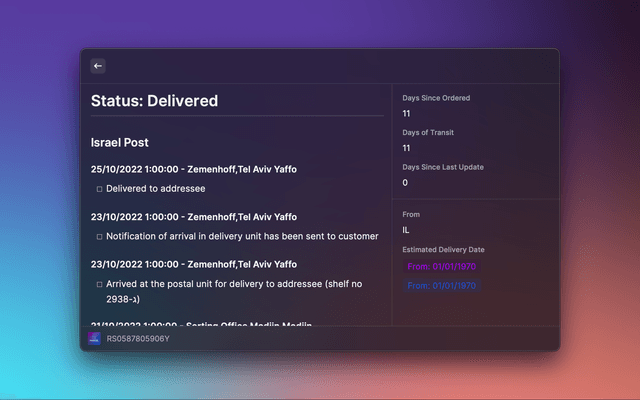Select the 25/10/2022 Zemenhoff event header
The height and width of the screenshot is (400, 640).
pos(193,169)
